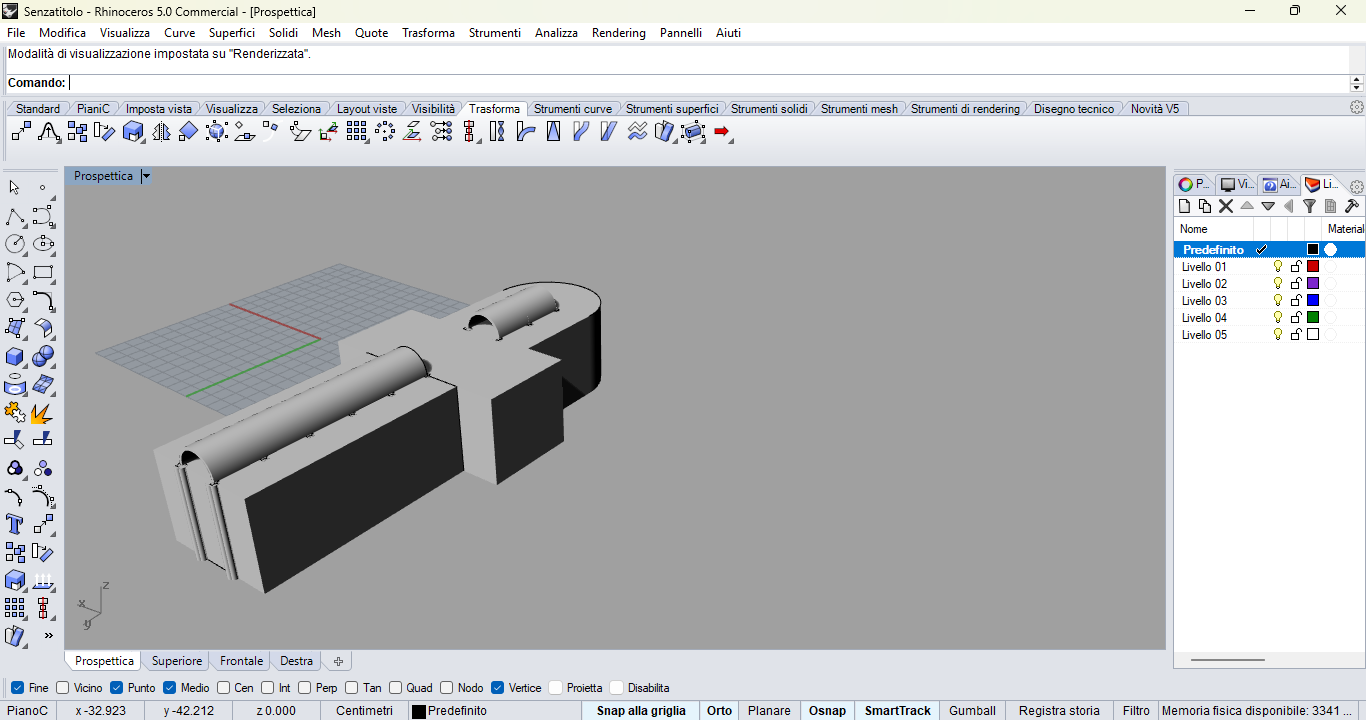1366x720 pixels.
Task: Click the Gumball status bar button
Action: click(x=971, y=711)
